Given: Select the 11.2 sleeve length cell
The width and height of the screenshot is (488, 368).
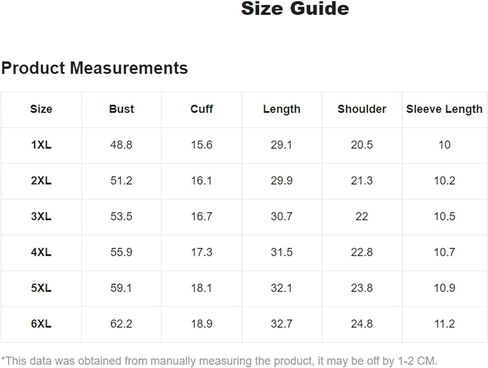Looking at the screenshot, I should pyautogui.click(x=444, y=324).
